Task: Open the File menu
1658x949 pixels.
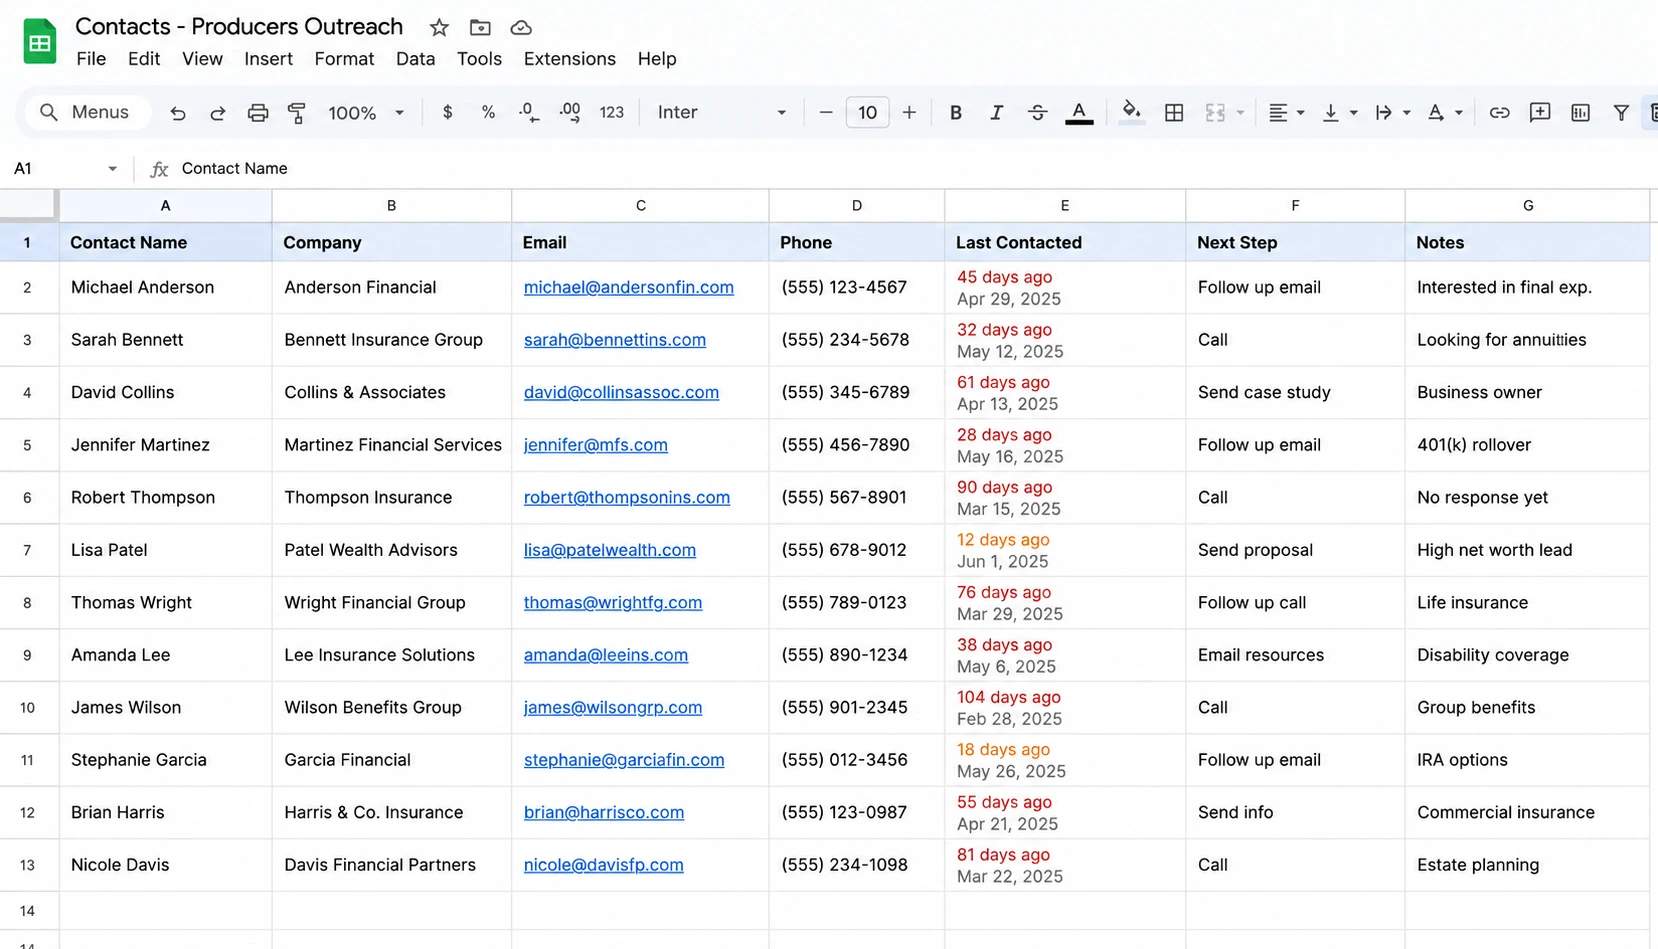Action: pyautogui.click(x=91, y=59)
